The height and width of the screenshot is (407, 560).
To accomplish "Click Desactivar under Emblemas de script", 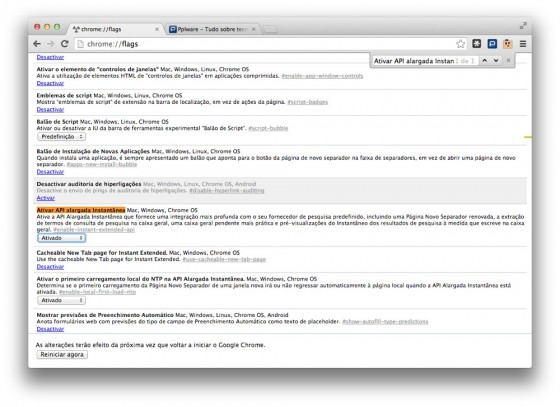I will tap(50, 110).
